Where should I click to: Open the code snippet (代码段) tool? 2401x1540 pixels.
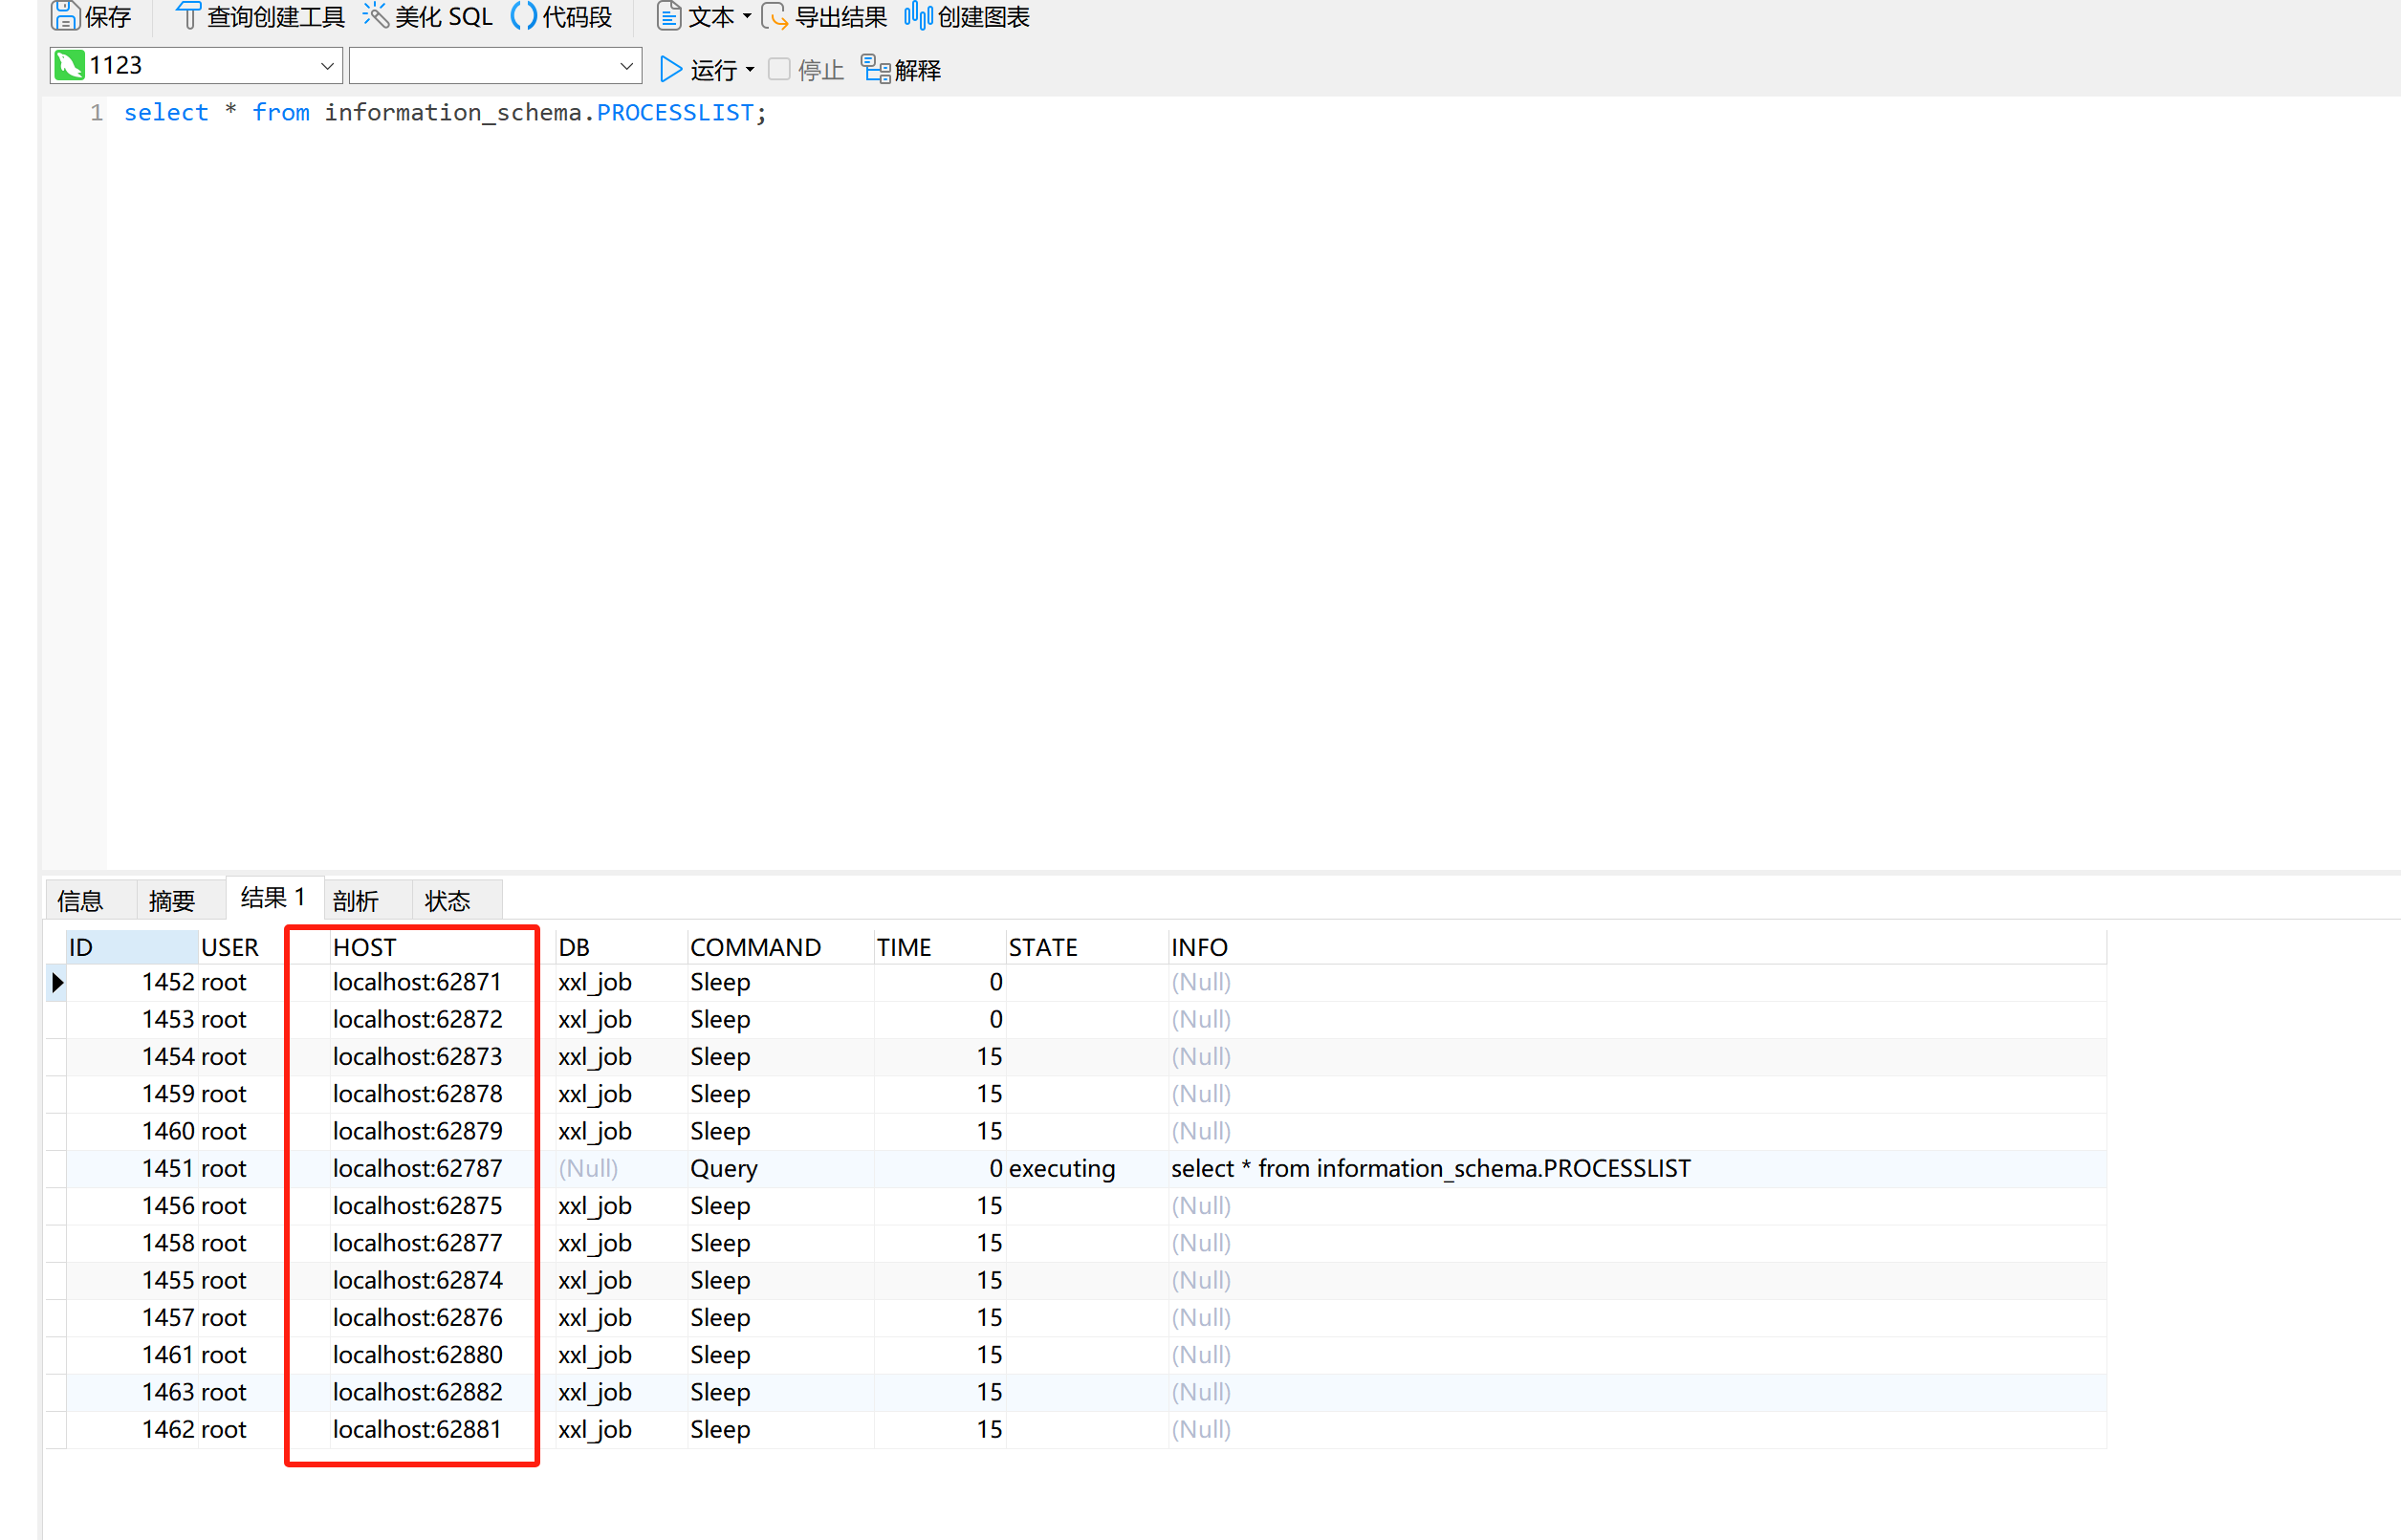point(524,16)
